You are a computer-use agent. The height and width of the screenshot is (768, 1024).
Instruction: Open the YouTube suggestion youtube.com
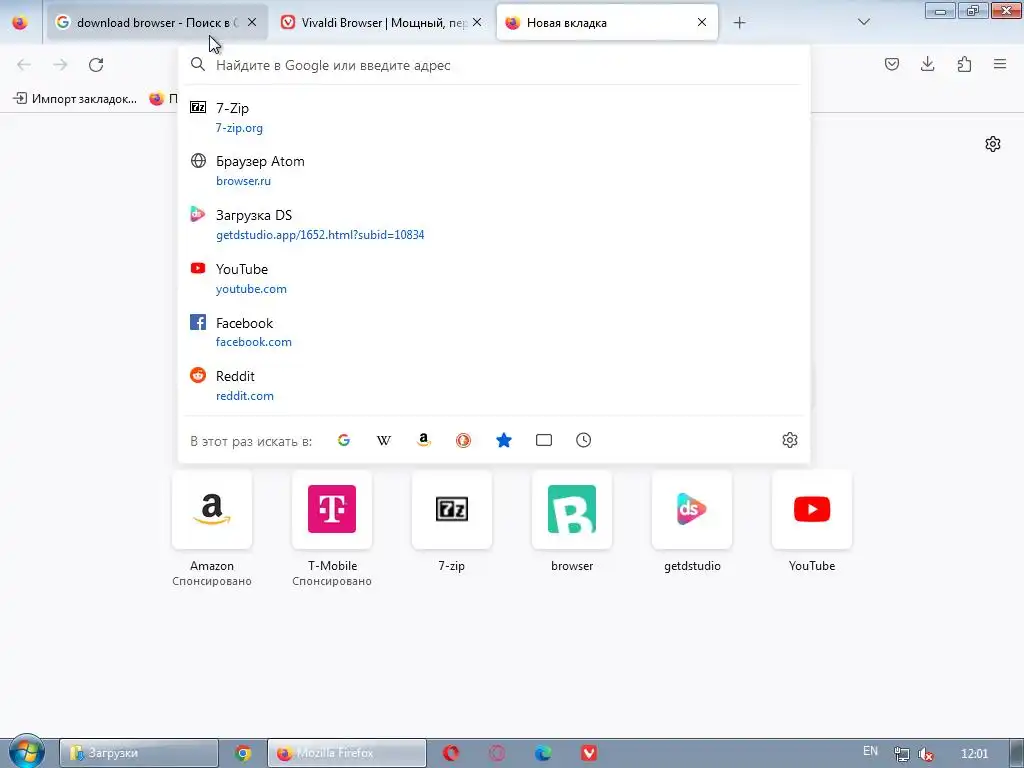[494, 278]
